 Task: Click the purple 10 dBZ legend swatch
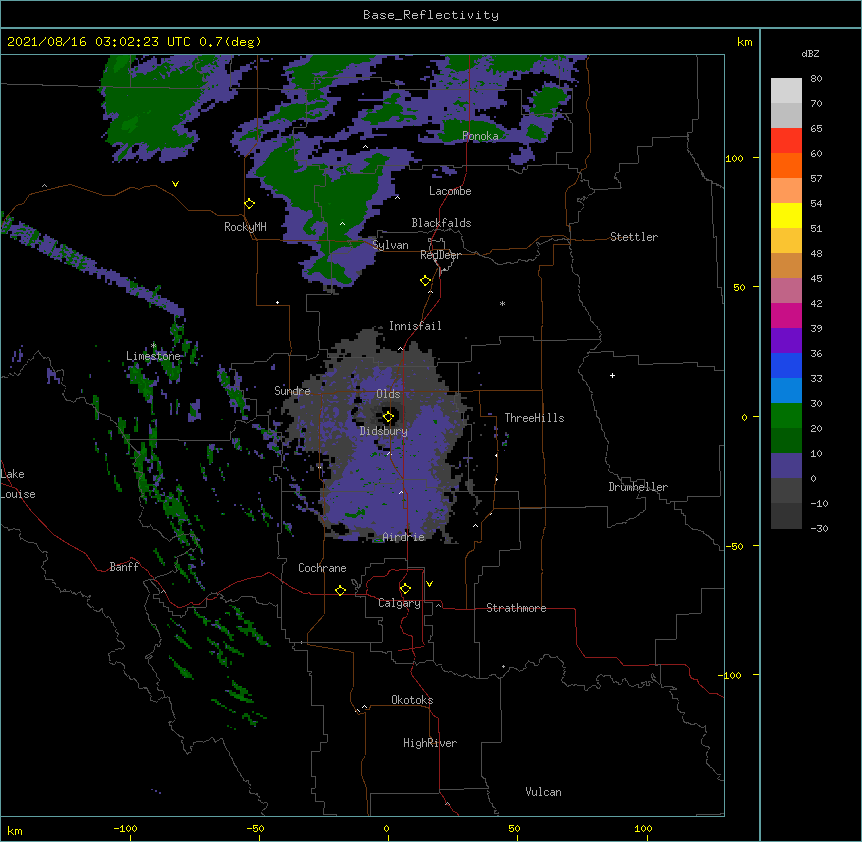(x=786, y=466)
